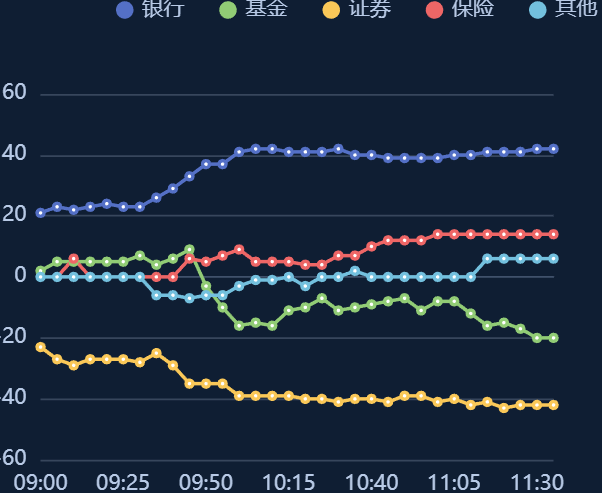This screenshot has height=493, width=602.
Task: Click the last data point on 基金 line
Action: pos(553,338)
